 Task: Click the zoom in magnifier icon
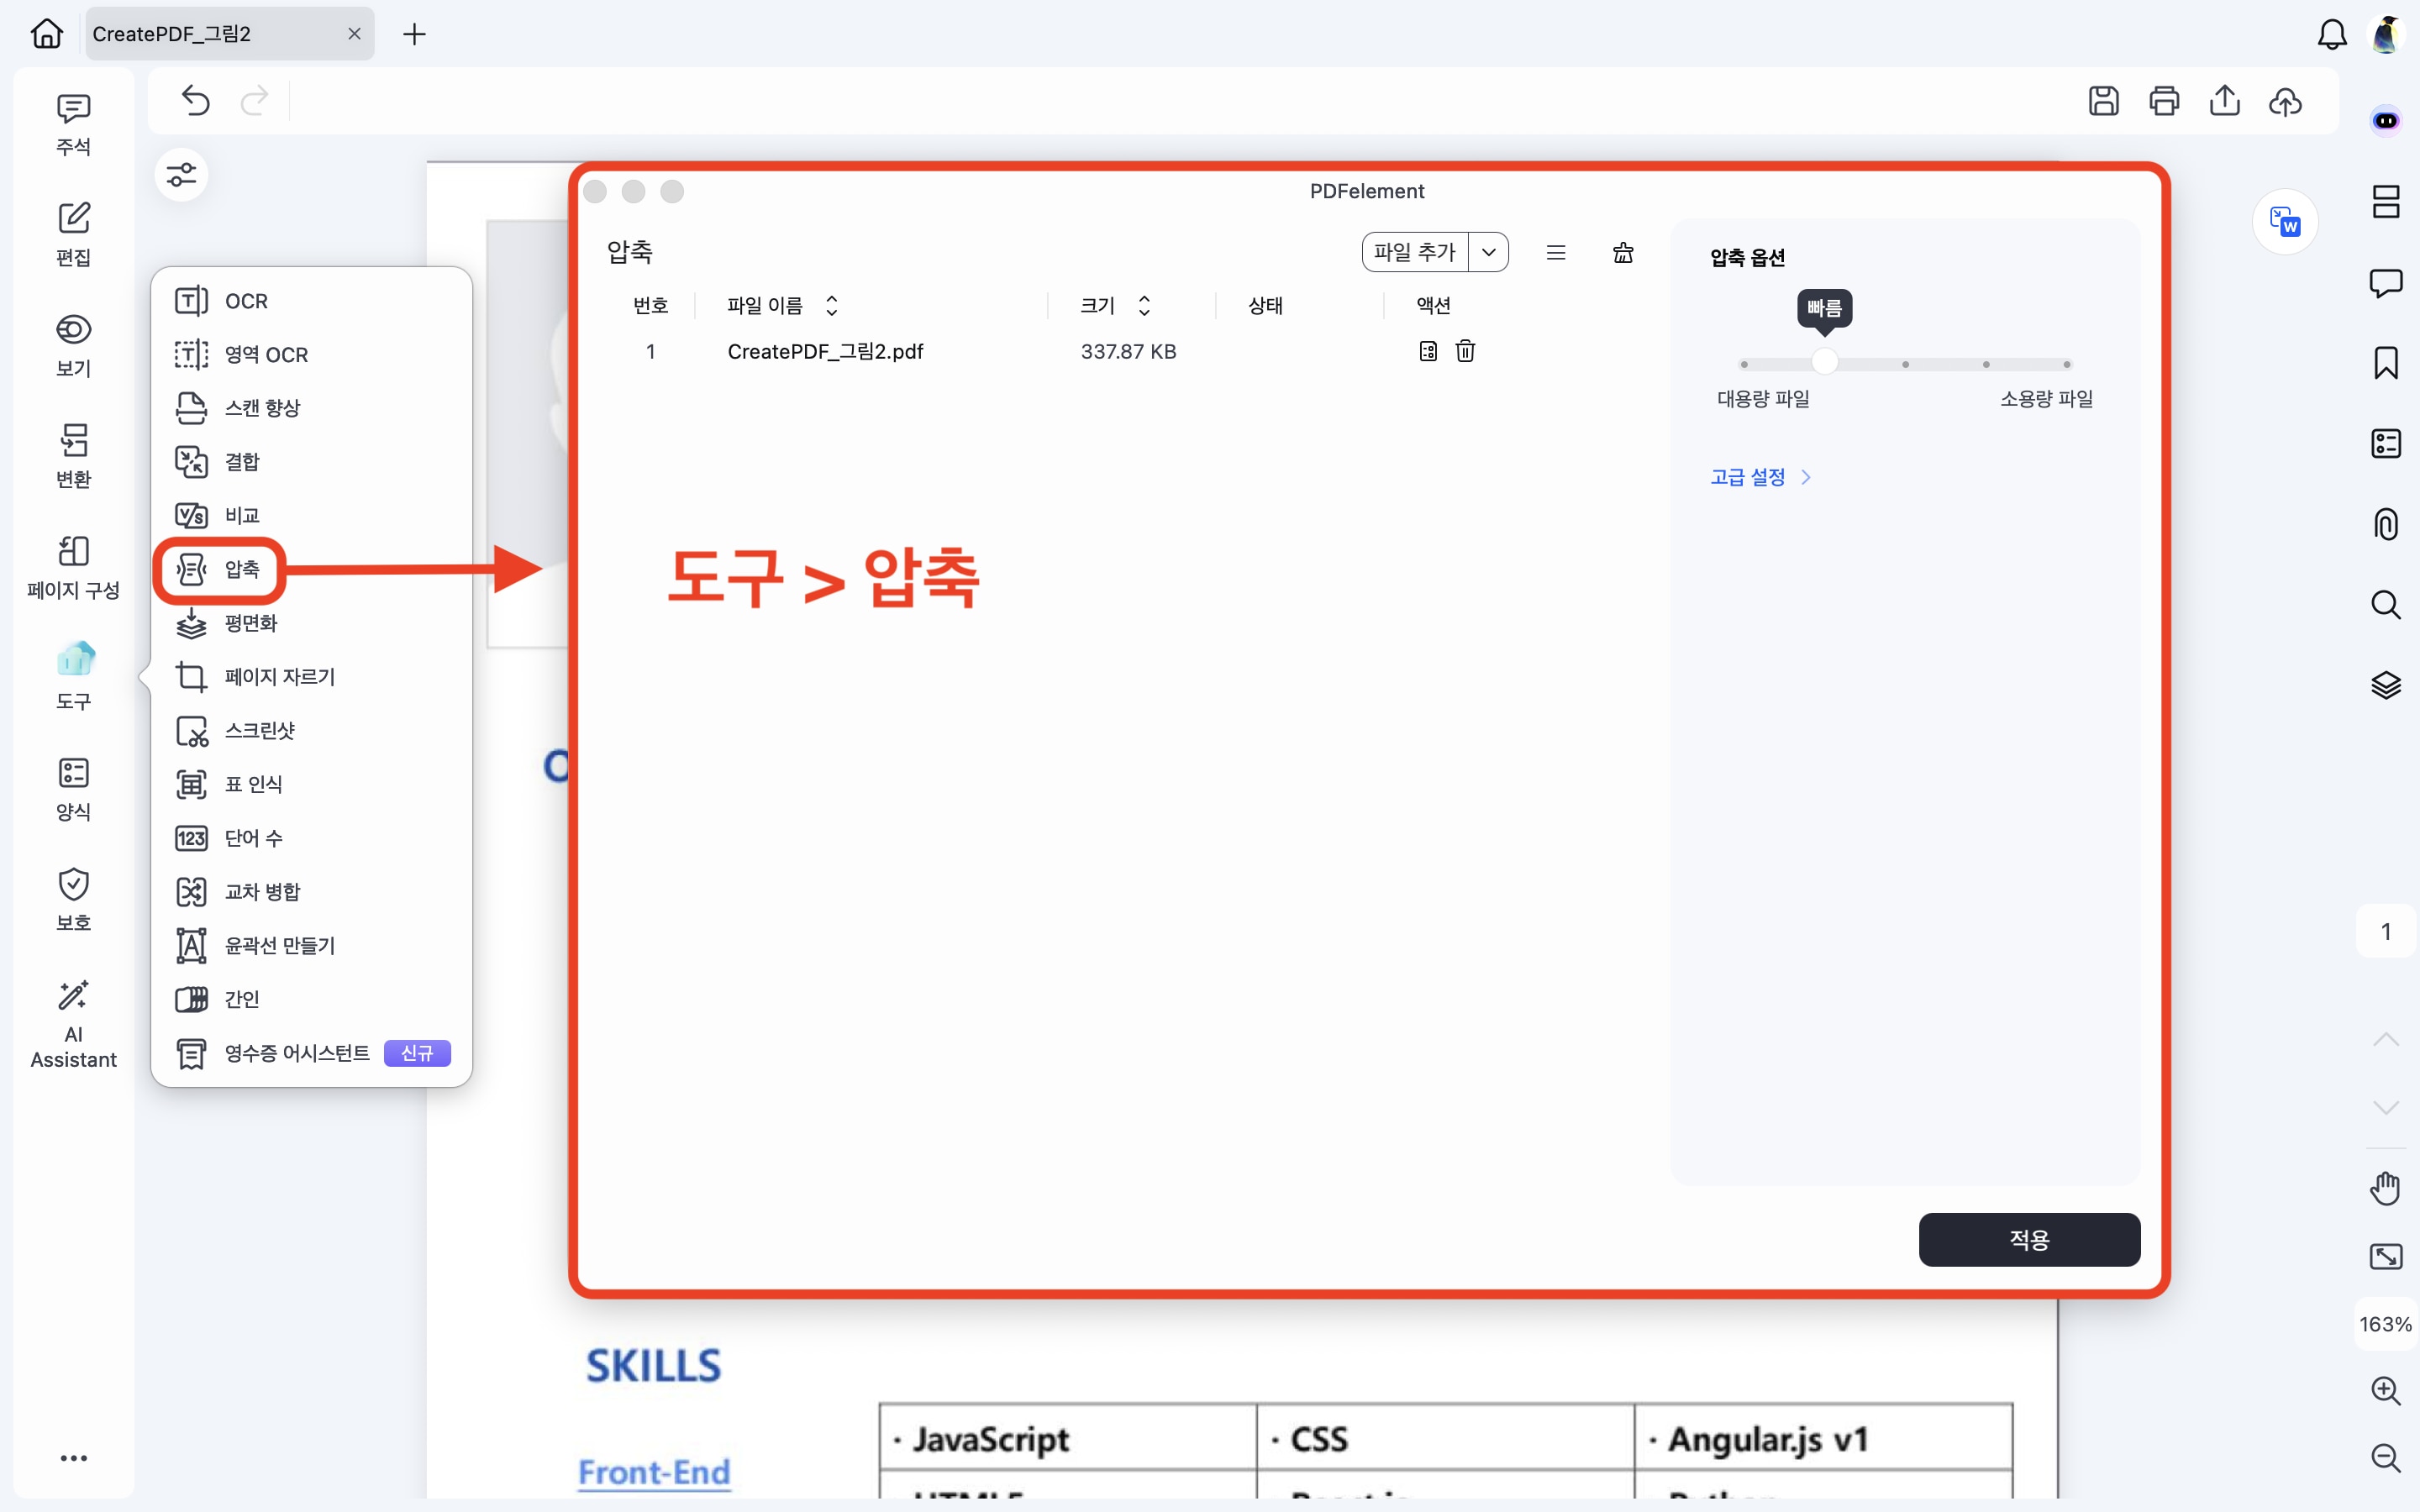pyautogui.click(x=2386, y=1390)
